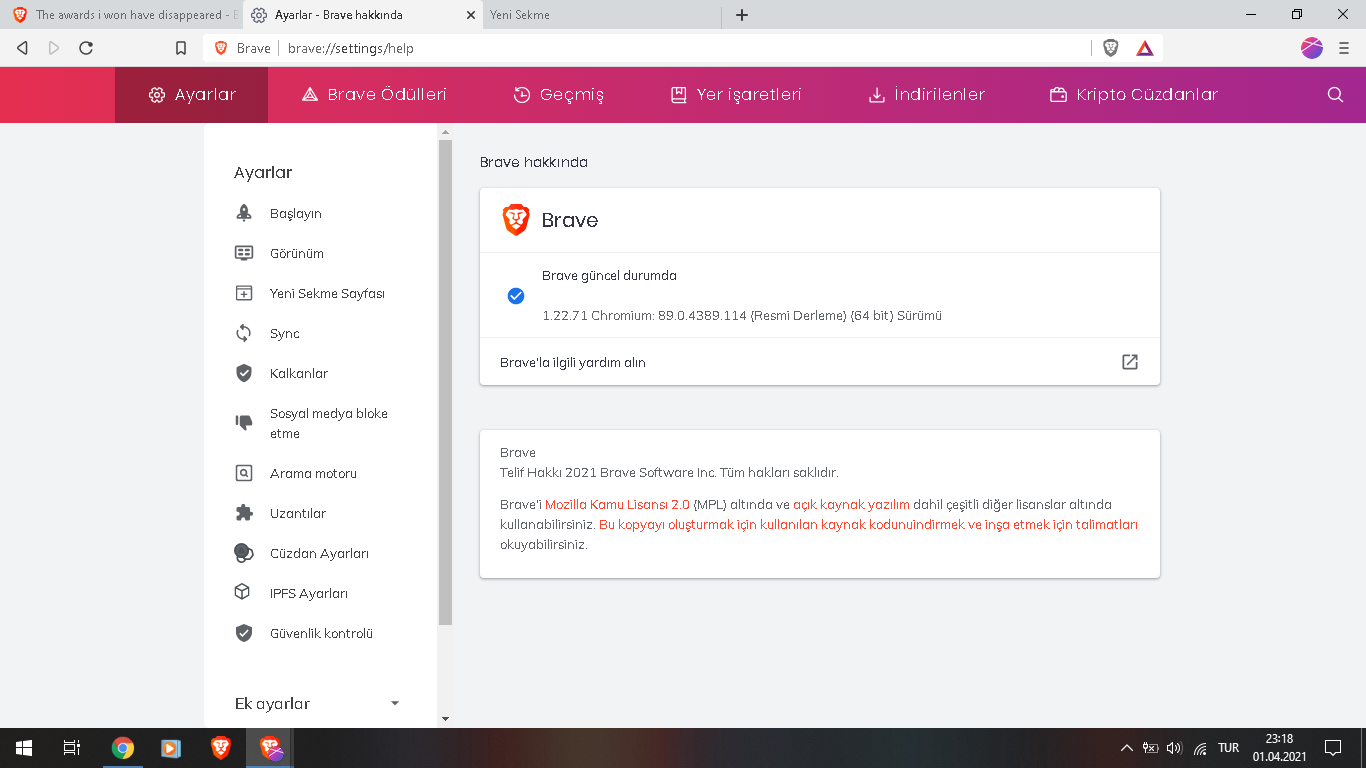Select Arama motoru in the sidebar

pyautogui.click(x=313, y=474)
